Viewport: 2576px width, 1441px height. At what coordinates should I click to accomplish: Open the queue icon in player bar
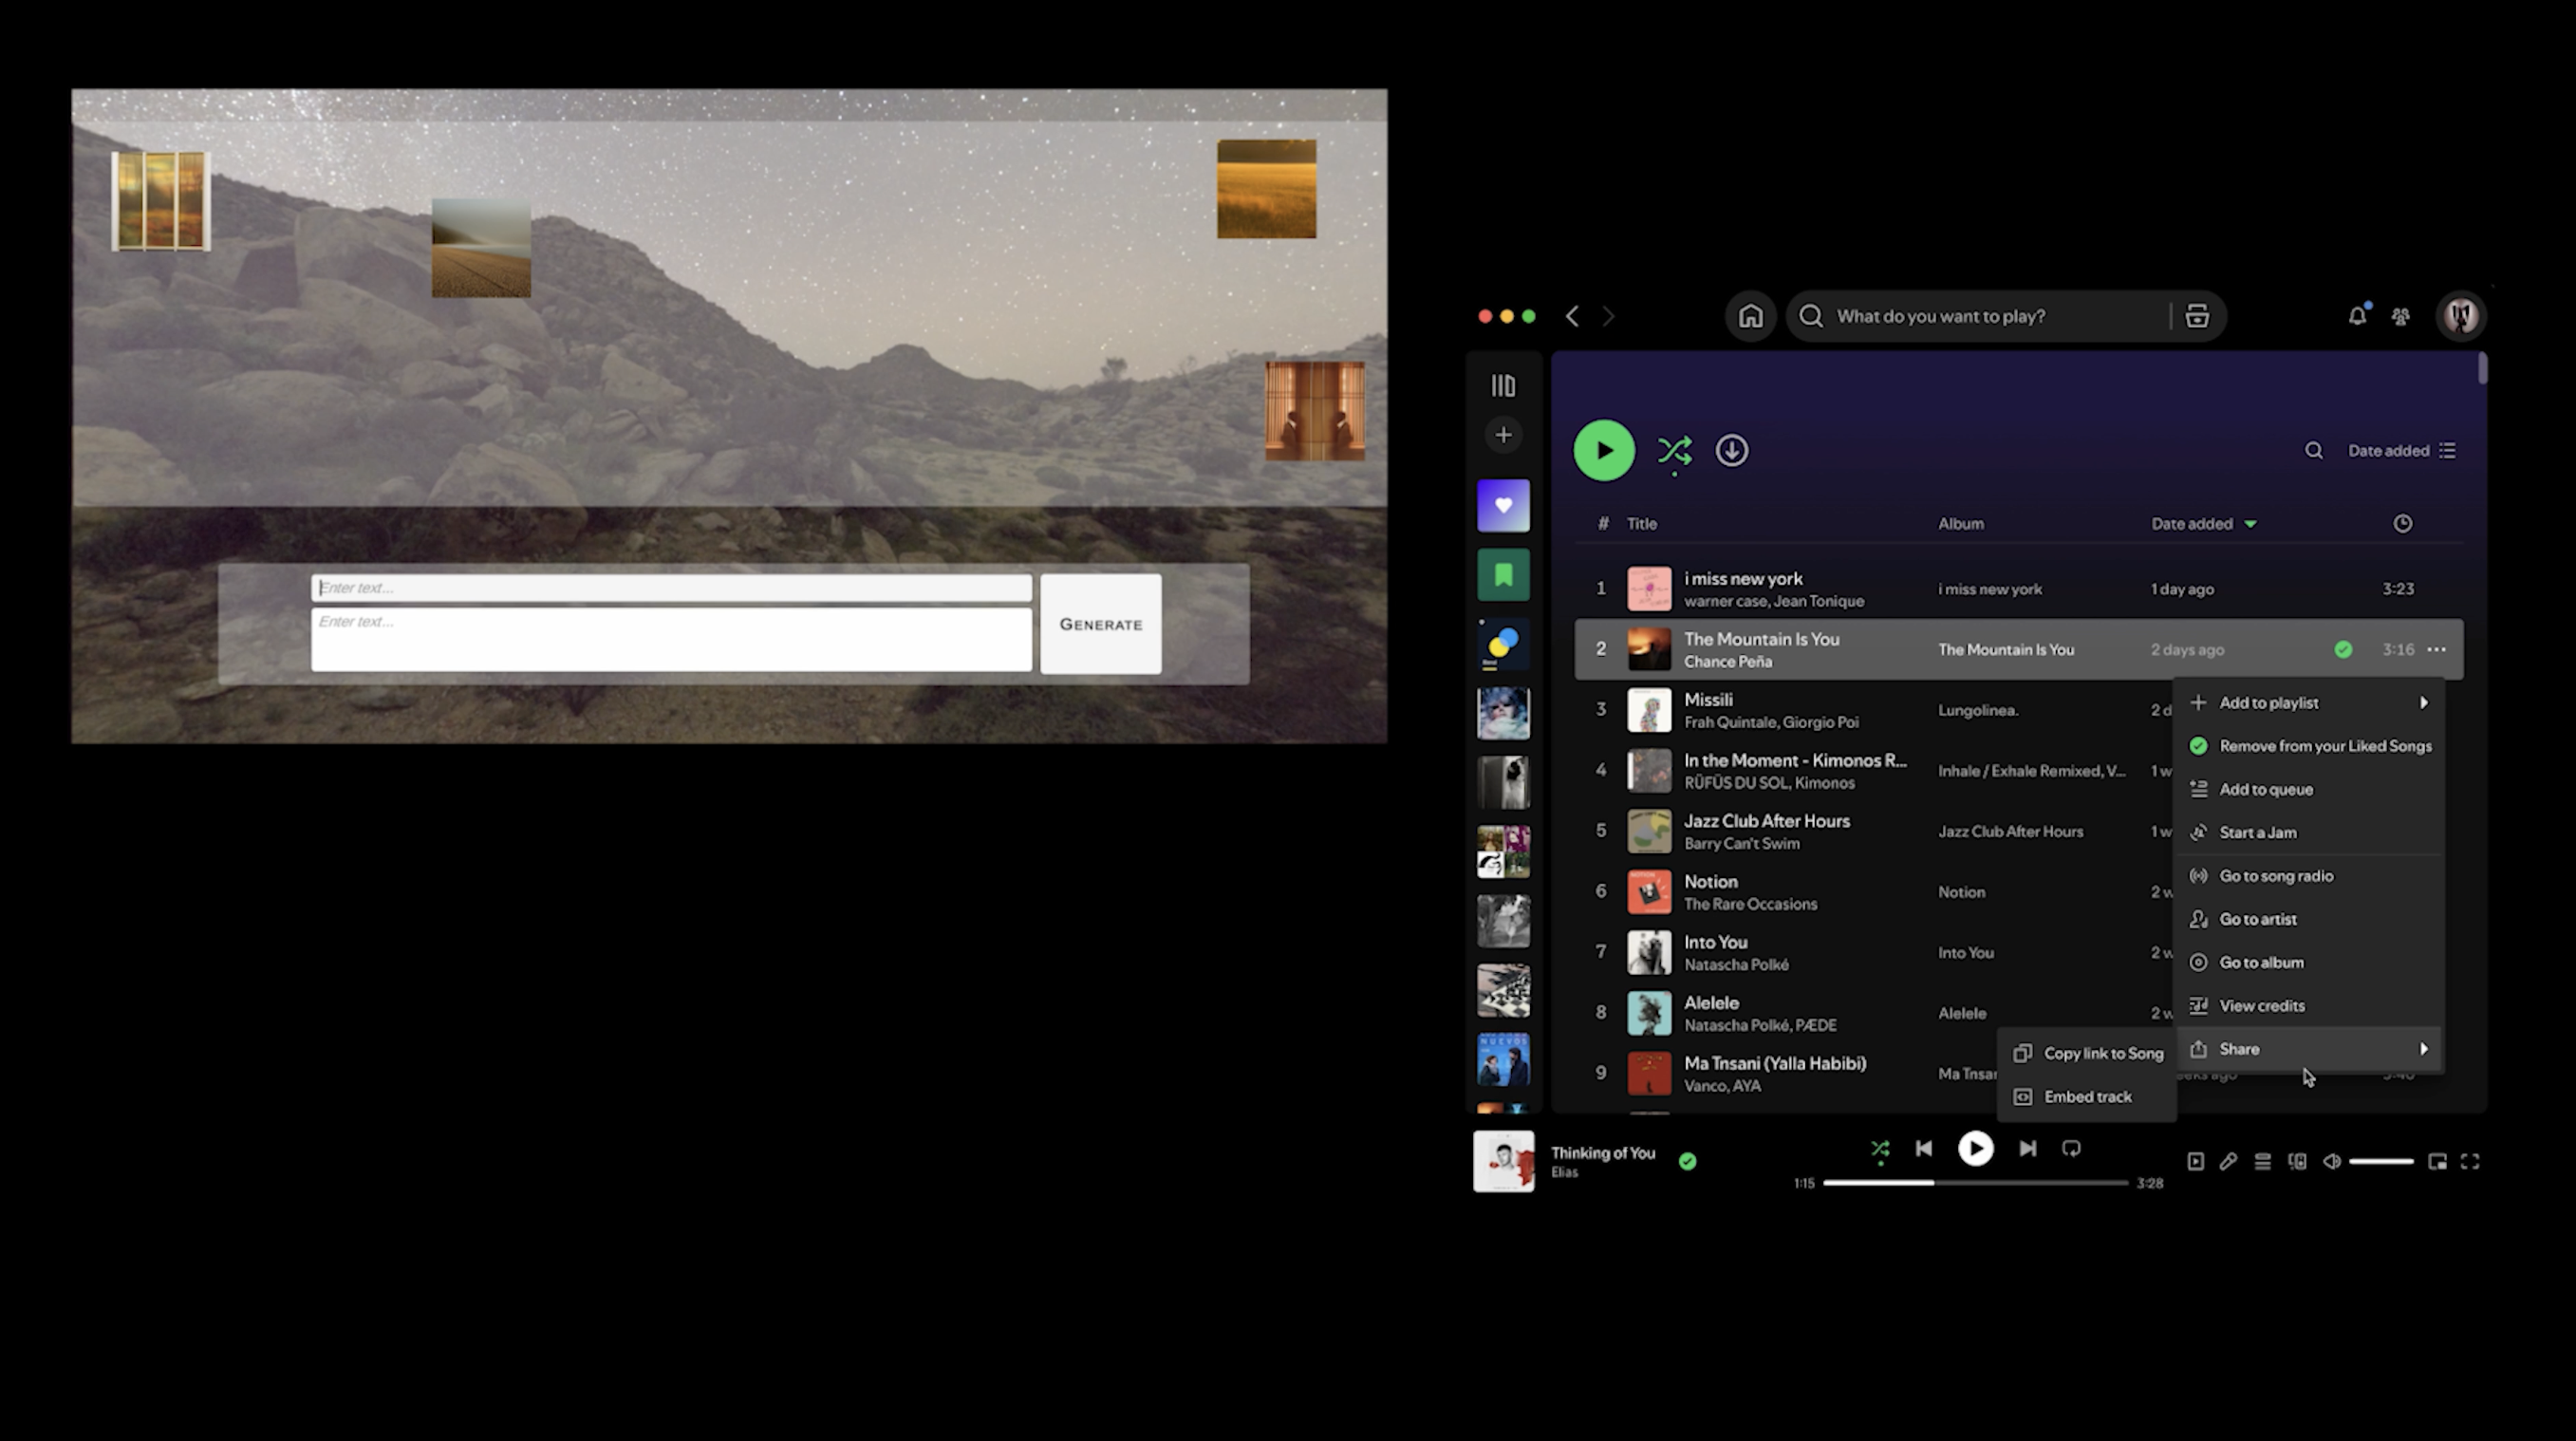pos(2262,1161)
